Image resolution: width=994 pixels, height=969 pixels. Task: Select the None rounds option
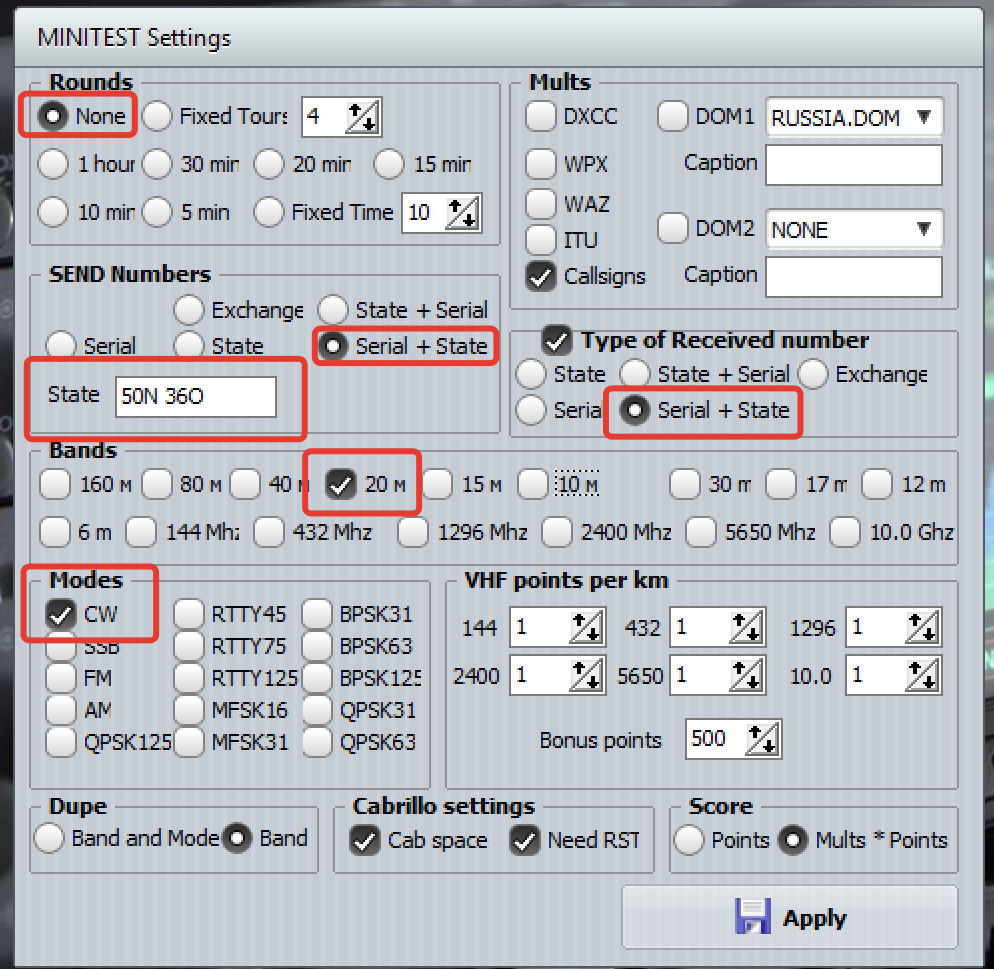point(53,116)
